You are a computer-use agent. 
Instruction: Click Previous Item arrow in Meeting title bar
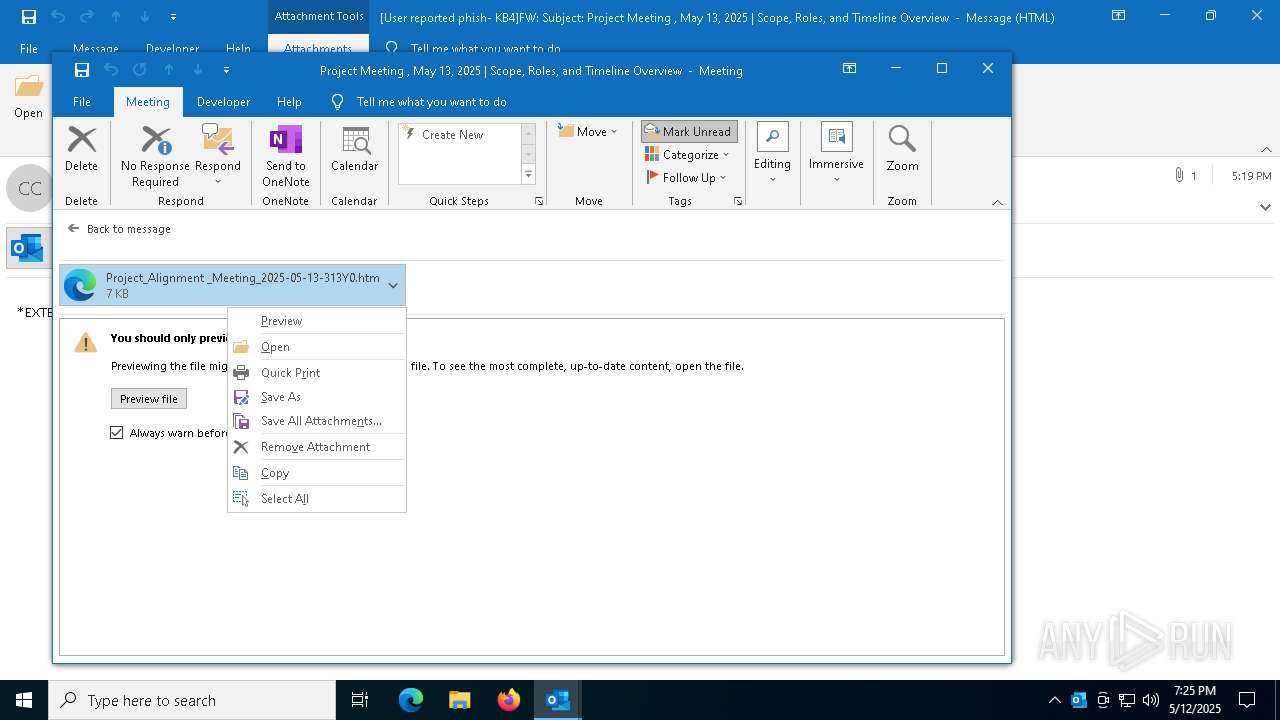pyautogui.click(x=169, y=70)
